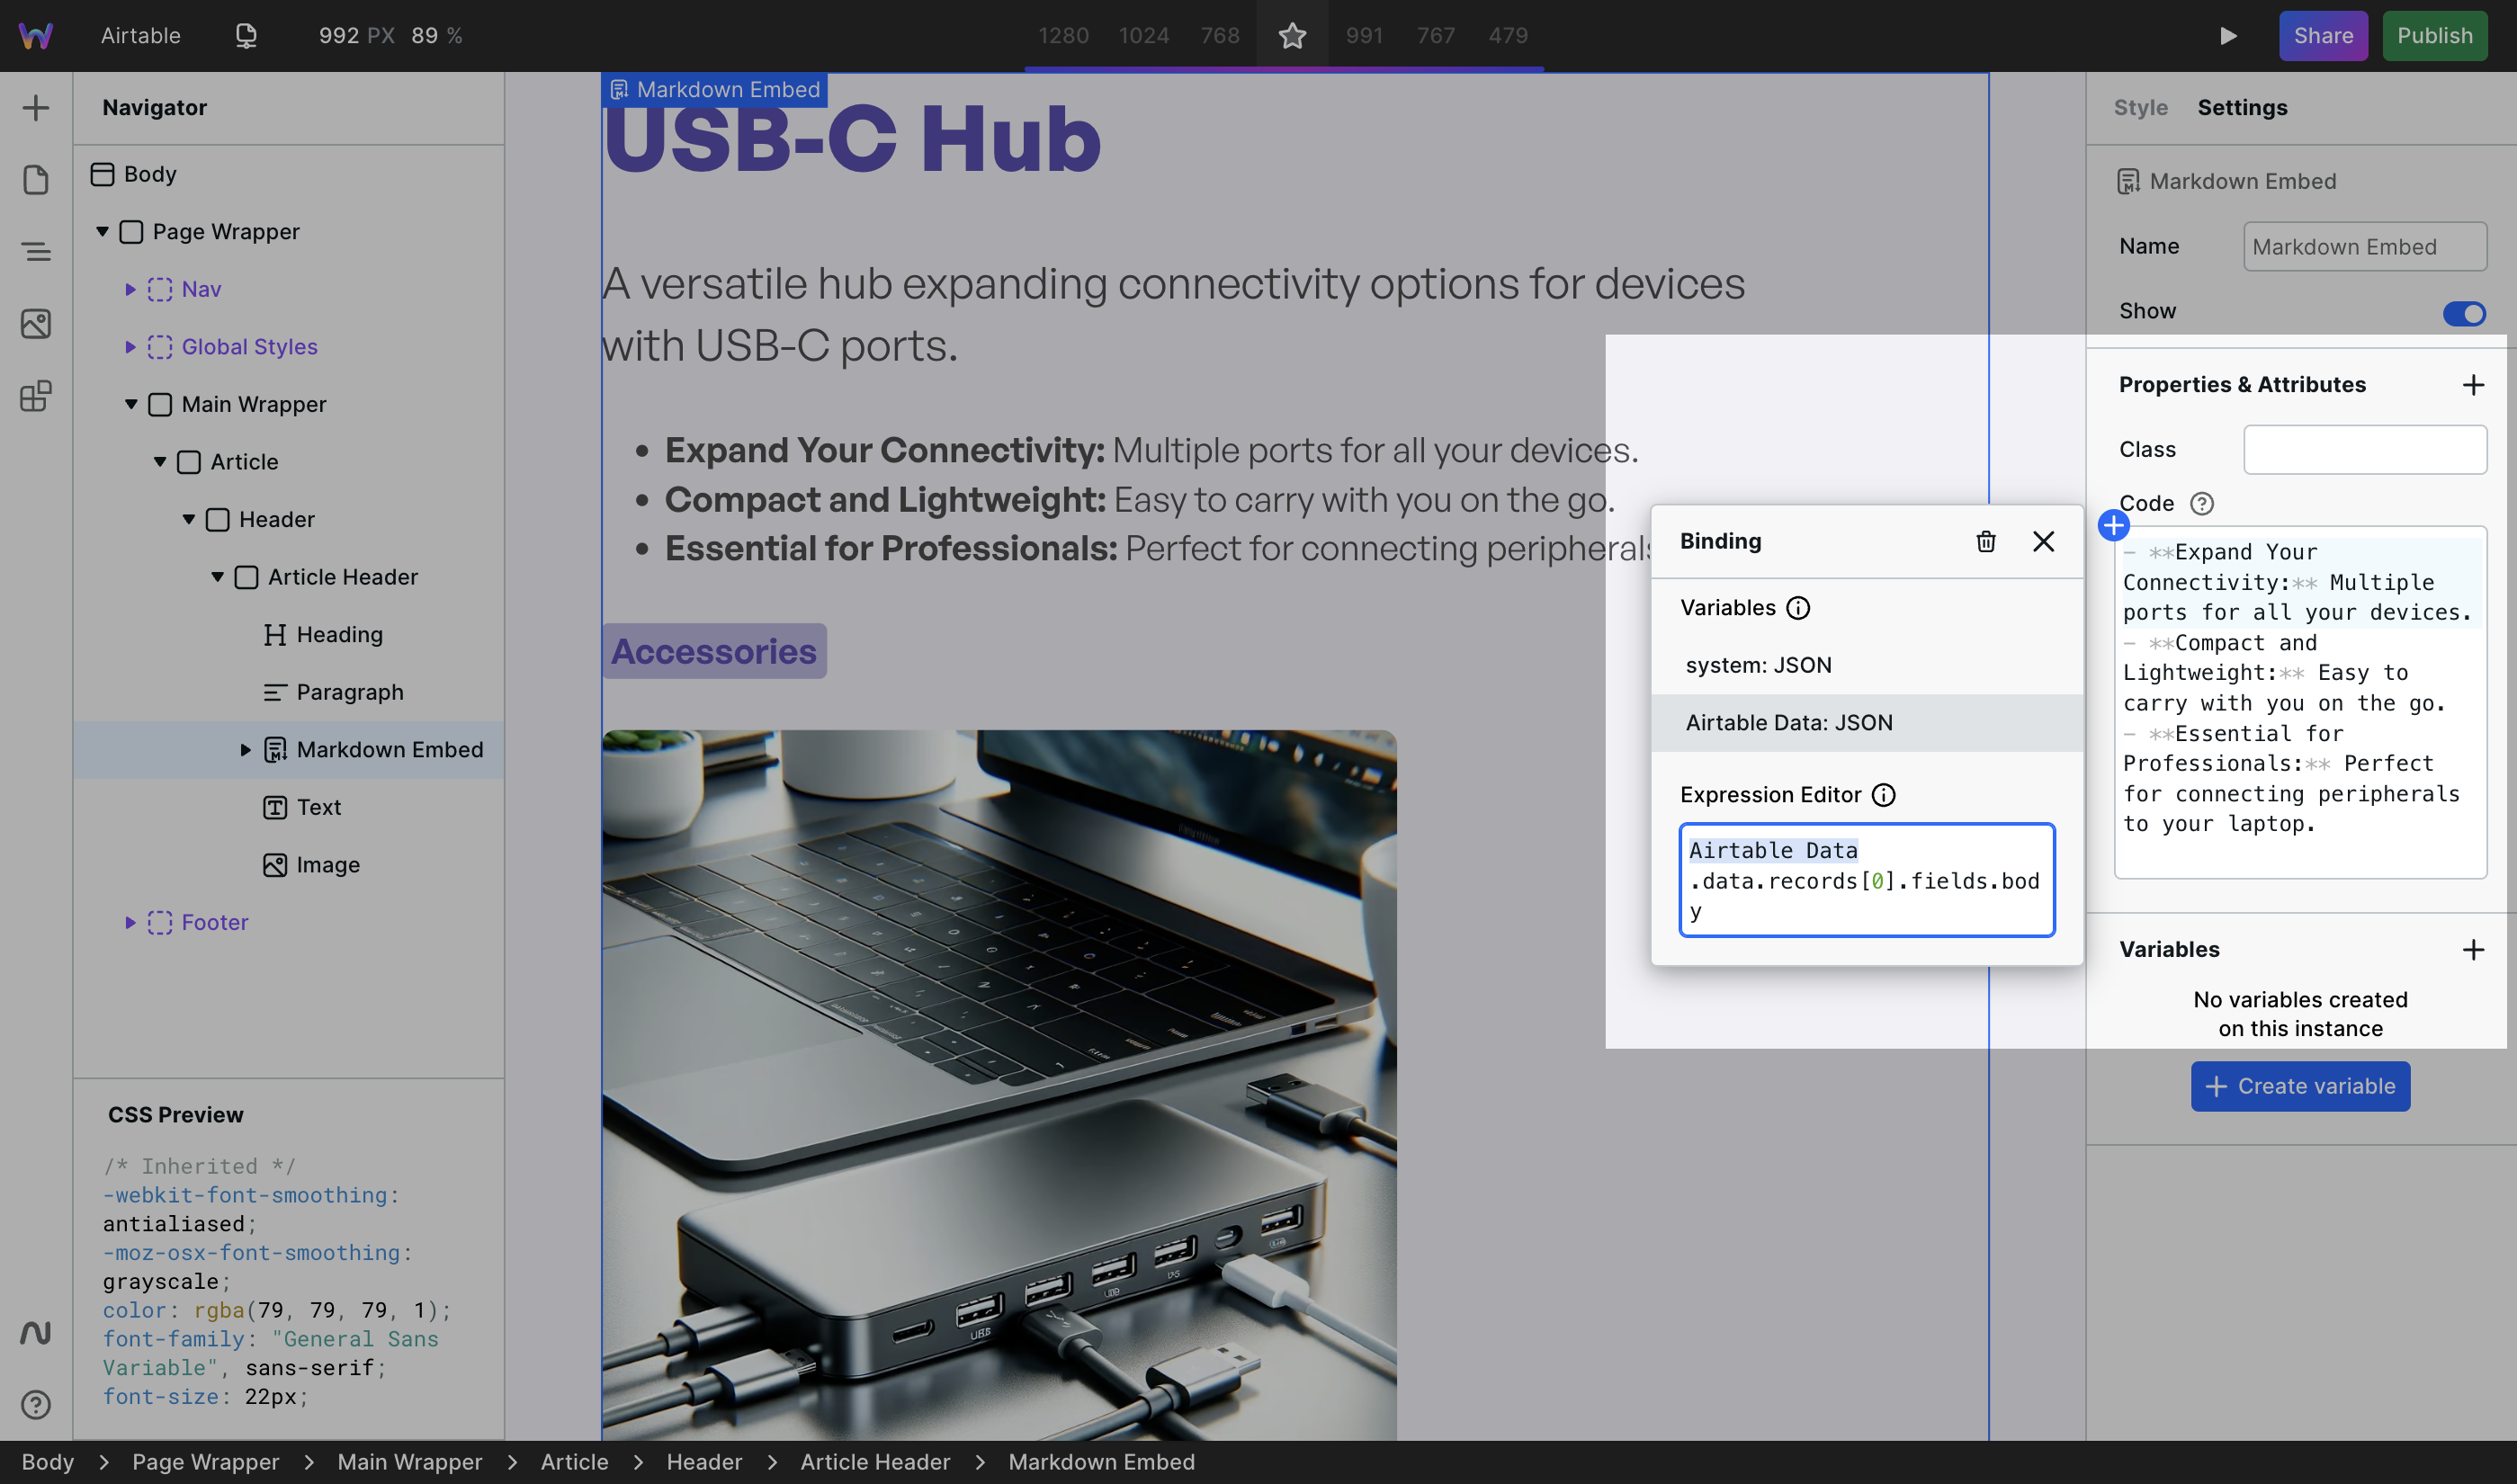Image resolution: width=2517 pixels, height=1484 pixels.
Task: Switch to the Style tab
Action: click(x=2140, y=108)
